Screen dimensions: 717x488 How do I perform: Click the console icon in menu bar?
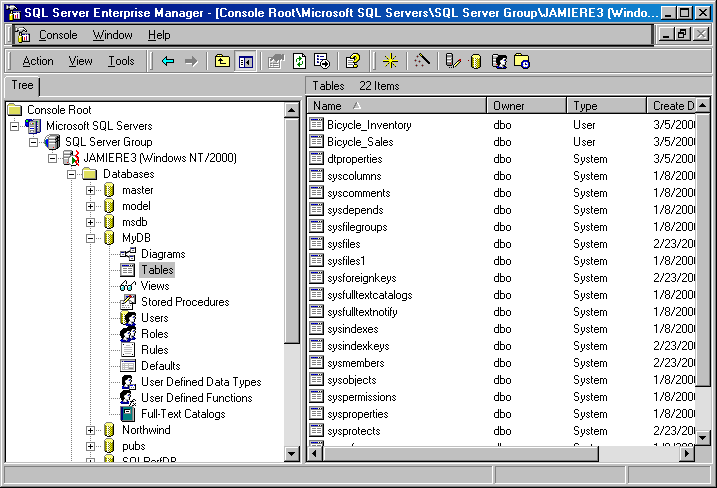[x=22, y=35]
